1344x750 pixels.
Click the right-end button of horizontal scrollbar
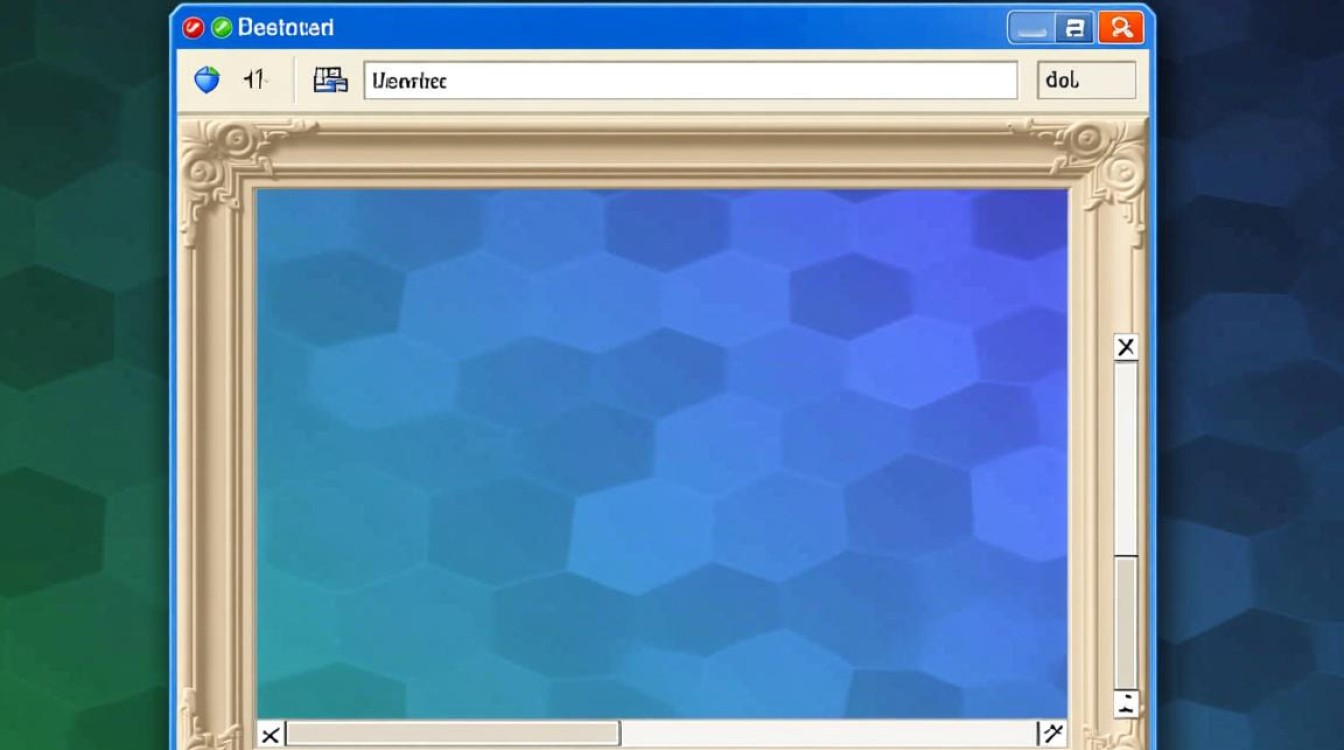pyautogui.click(x=1052, y=735)
